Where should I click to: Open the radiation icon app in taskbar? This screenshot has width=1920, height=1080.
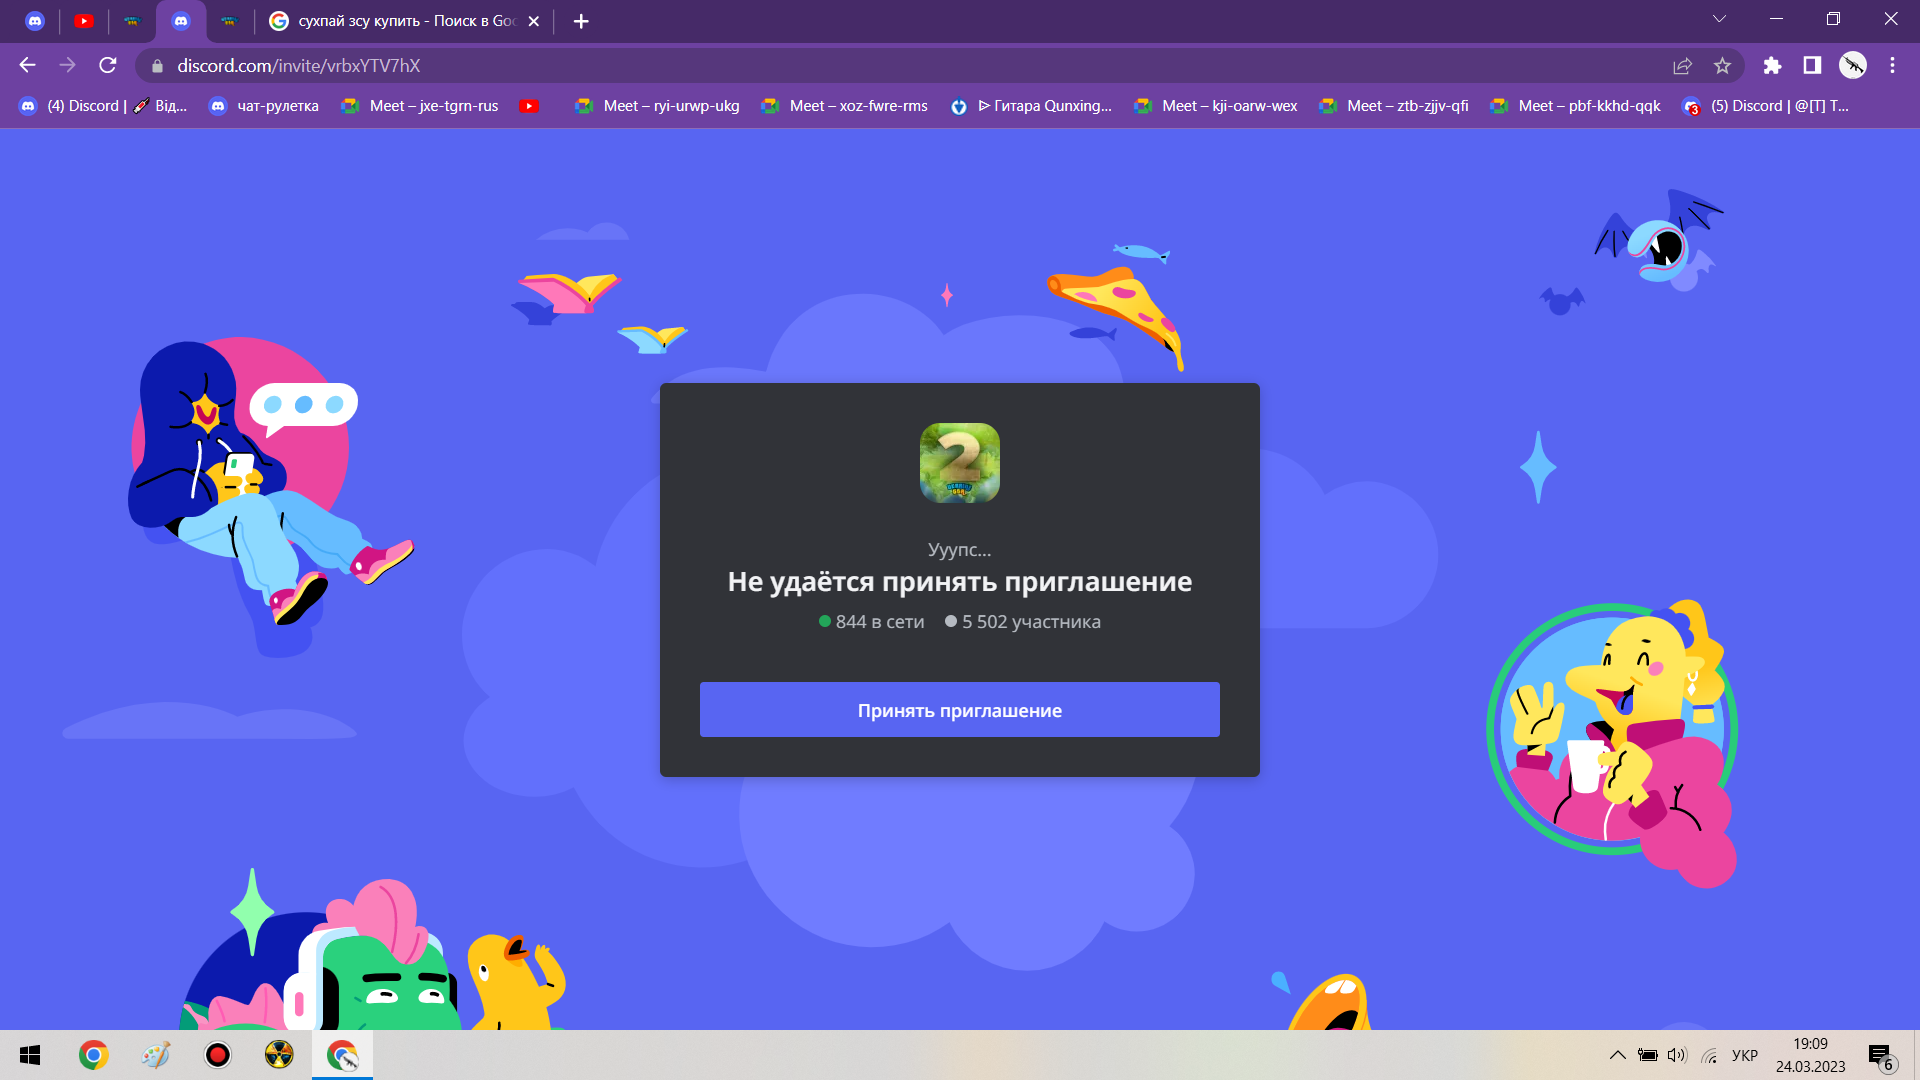279,1055
